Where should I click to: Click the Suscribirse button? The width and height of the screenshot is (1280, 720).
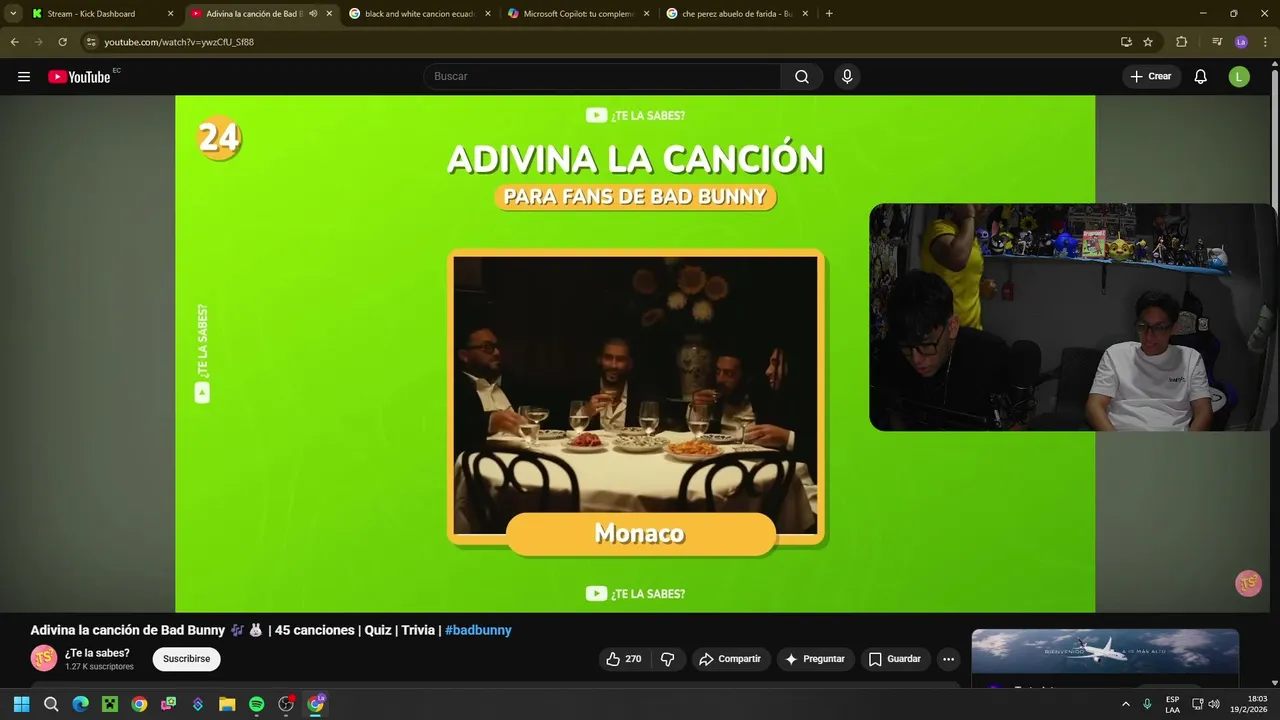coord(186,659)
